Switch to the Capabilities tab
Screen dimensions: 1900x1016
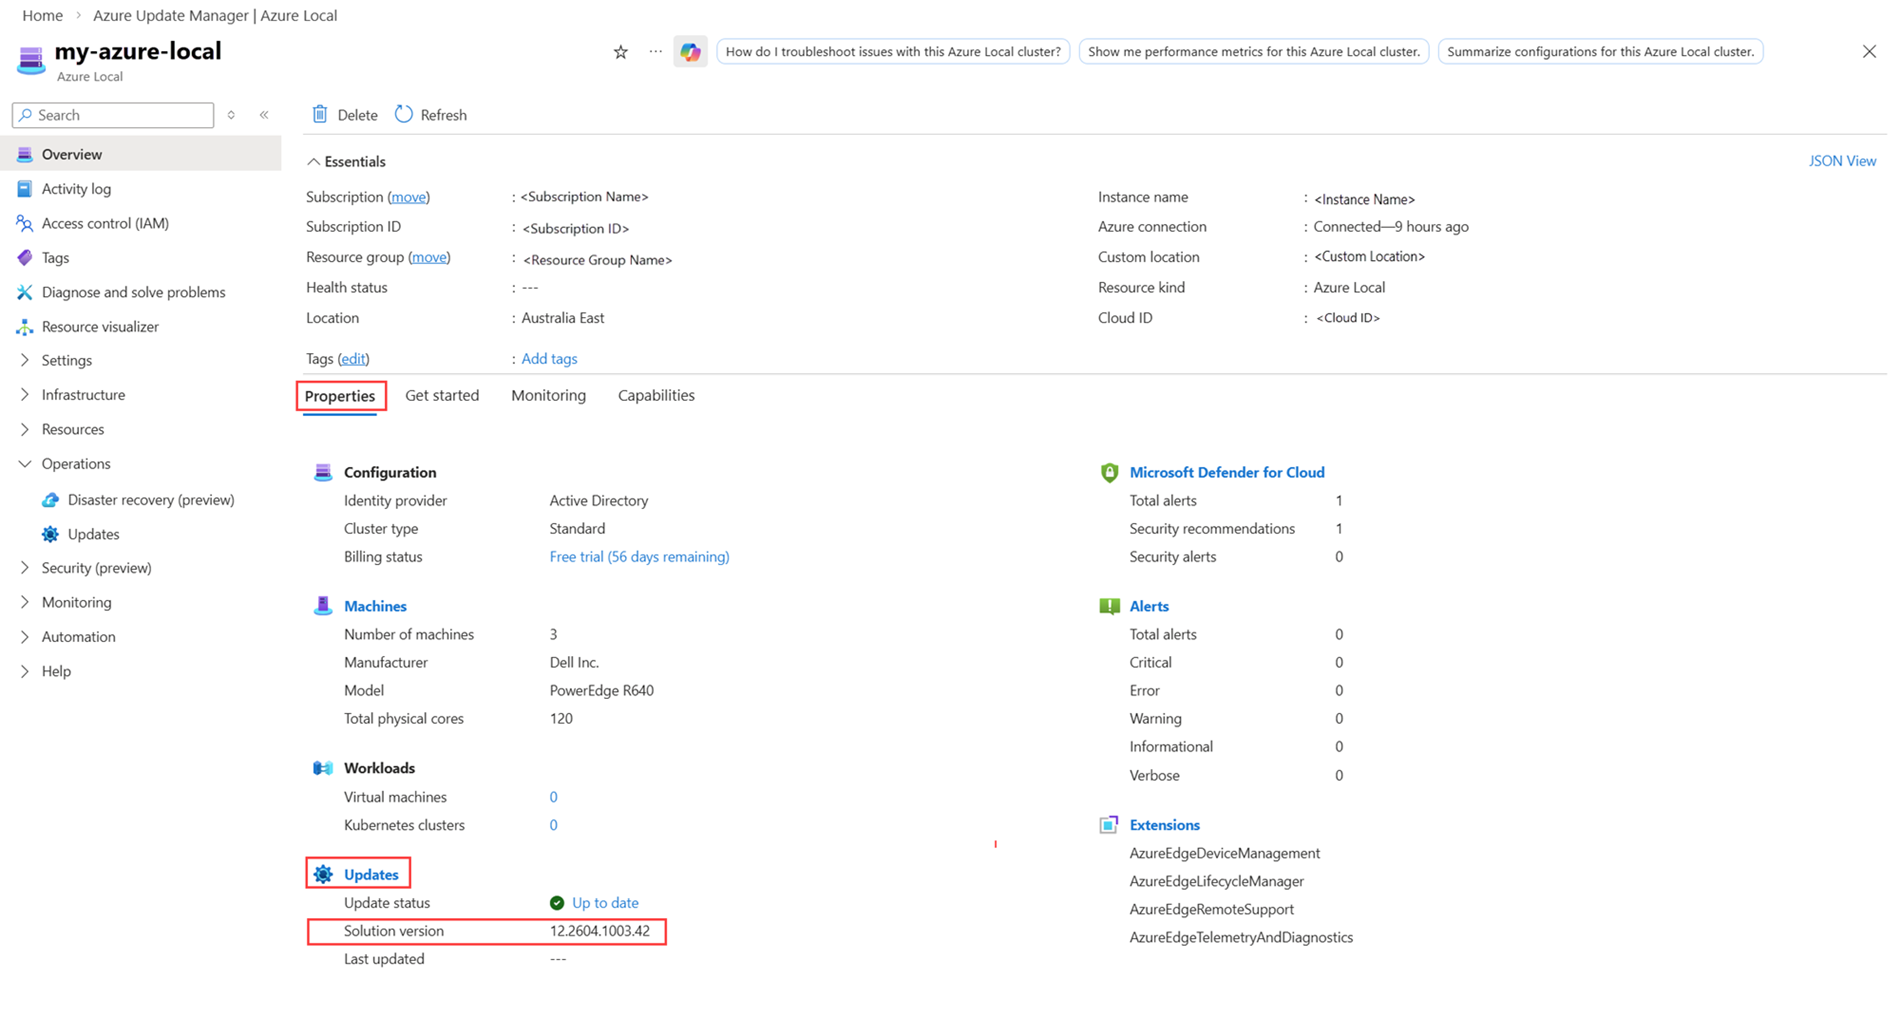[656, 395]
